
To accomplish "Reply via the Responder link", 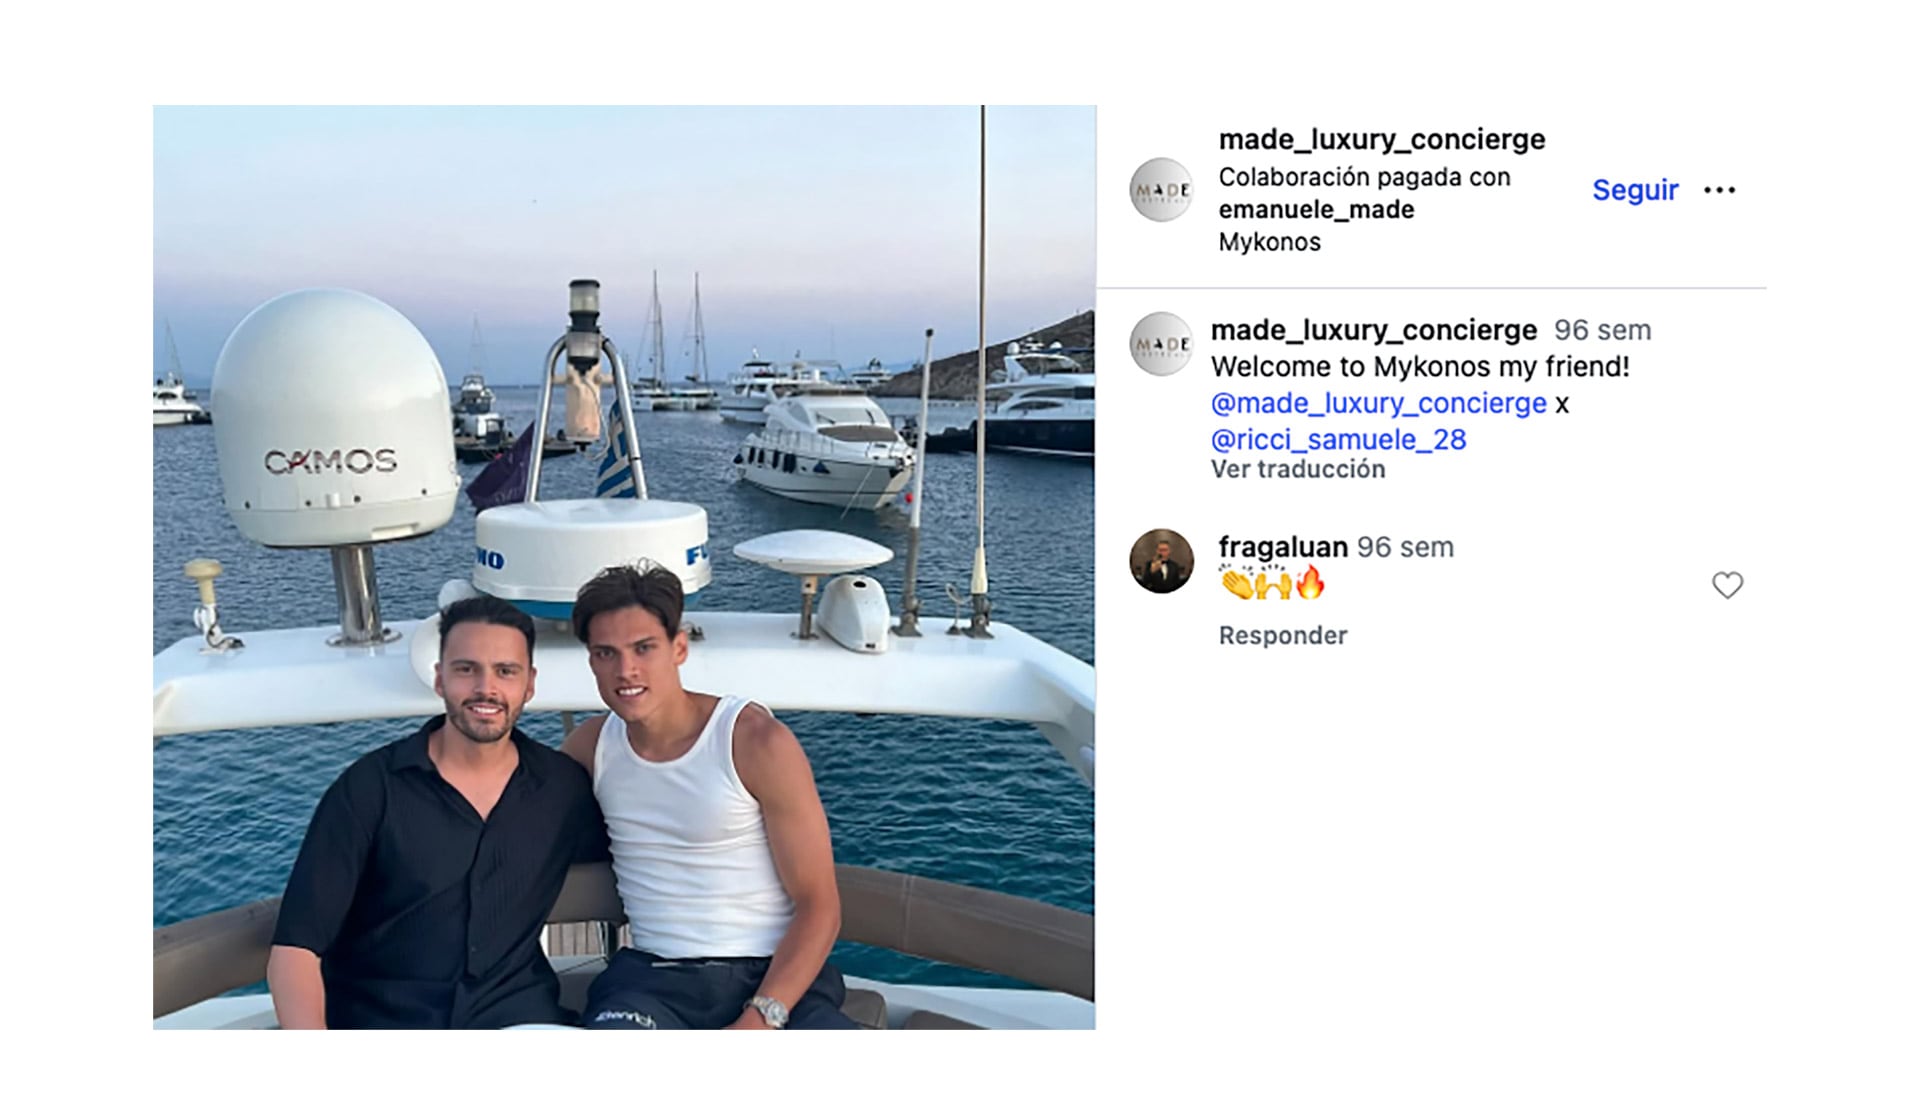I will pos(1280,634).
